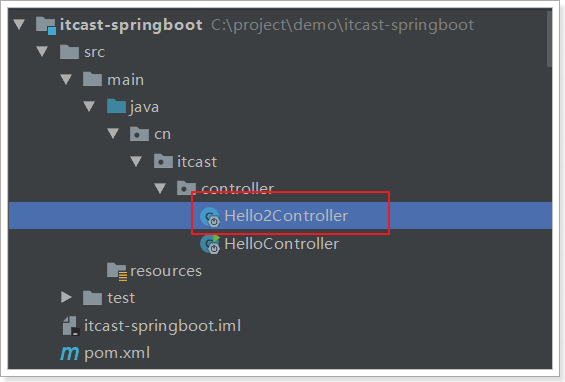Click the resources folder icon
565x382 pixels.
[x=117, y=271]
